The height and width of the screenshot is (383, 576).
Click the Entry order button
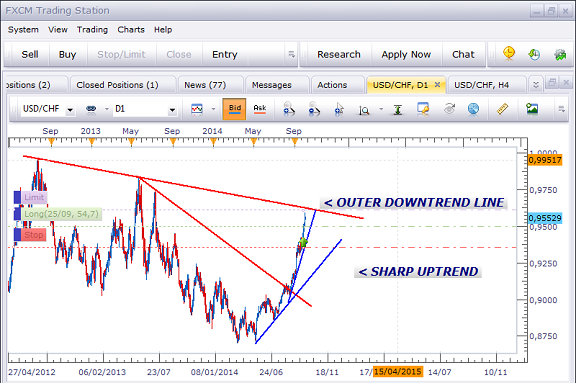225,54
